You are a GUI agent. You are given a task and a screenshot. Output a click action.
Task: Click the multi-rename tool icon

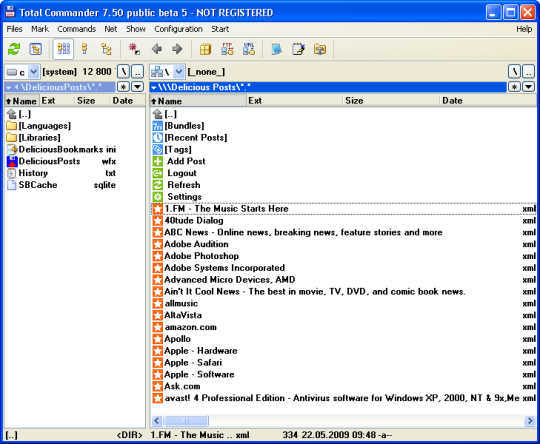coord(298,49)
